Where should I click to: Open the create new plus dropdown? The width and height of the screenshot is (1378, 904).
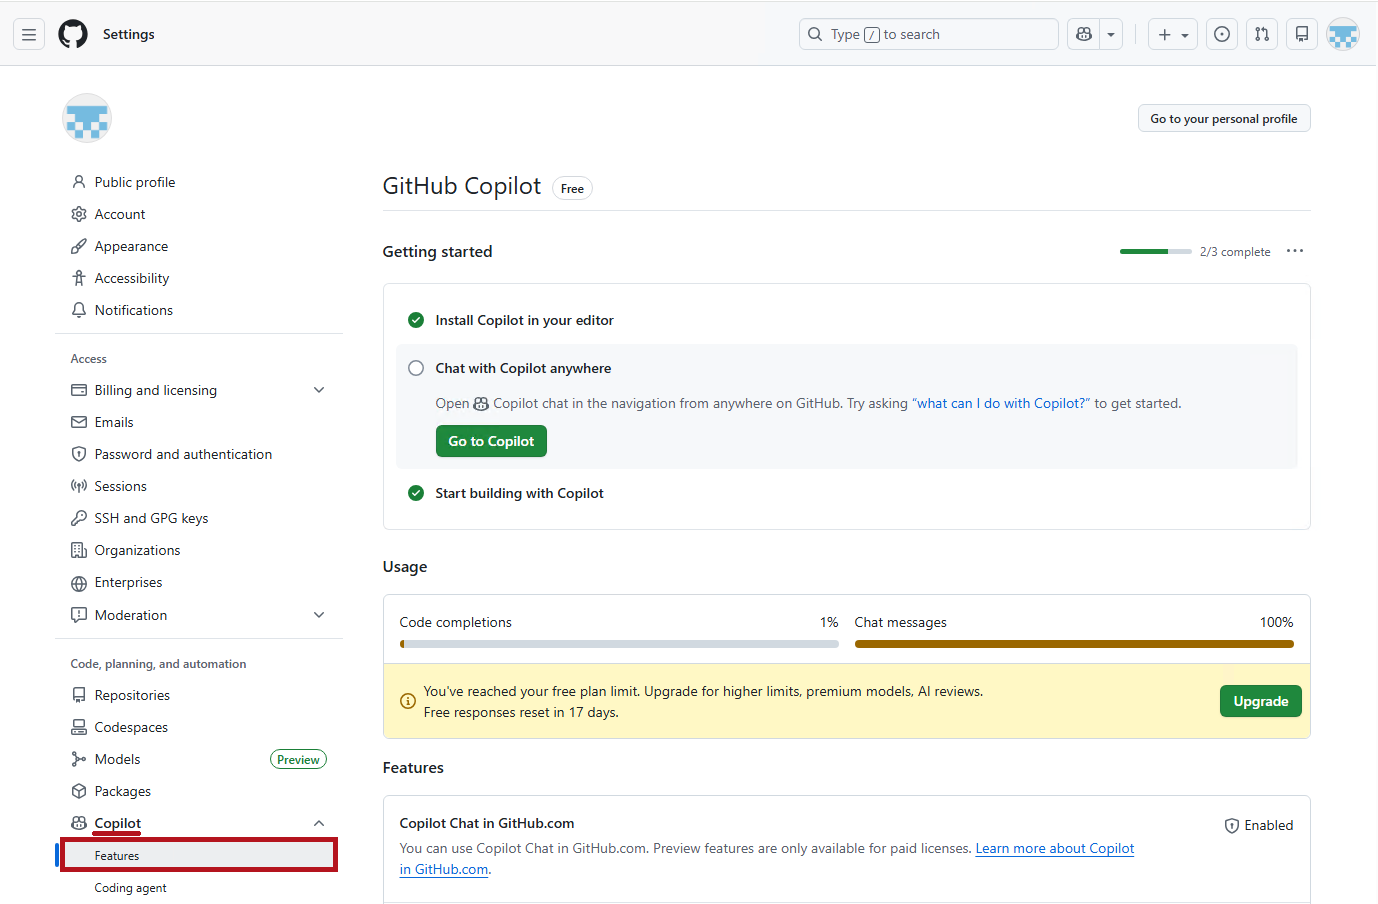[x=1172, y=34]
